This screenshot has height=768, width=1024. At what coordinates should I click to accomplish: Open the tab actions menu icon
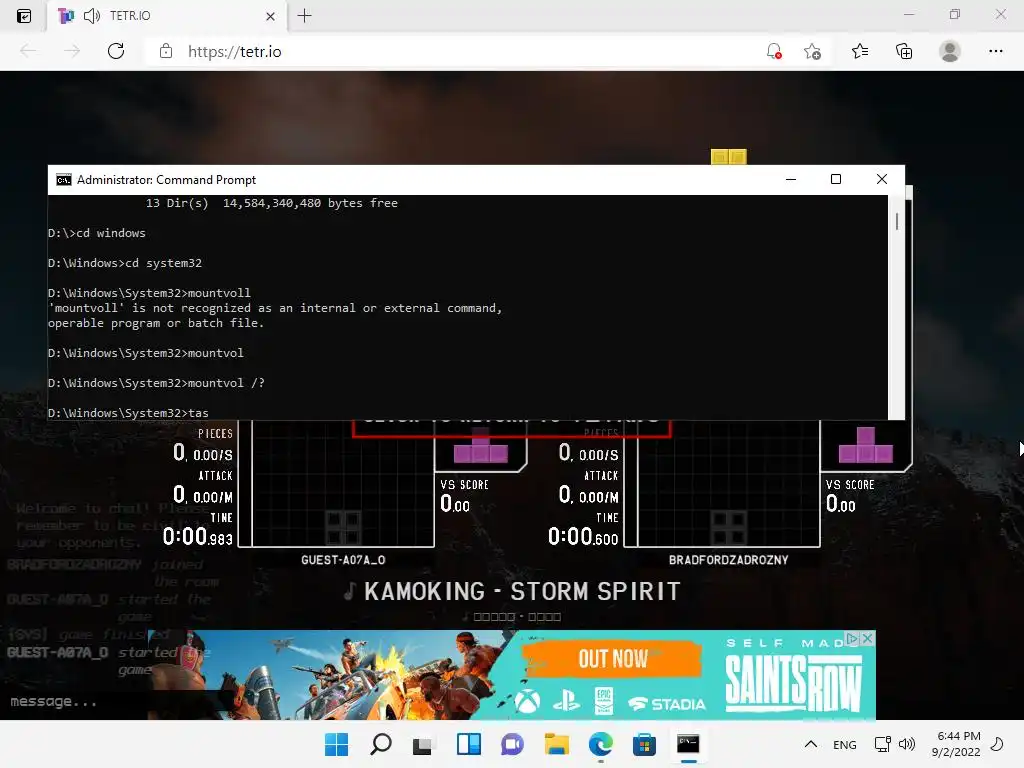[24, 16]
